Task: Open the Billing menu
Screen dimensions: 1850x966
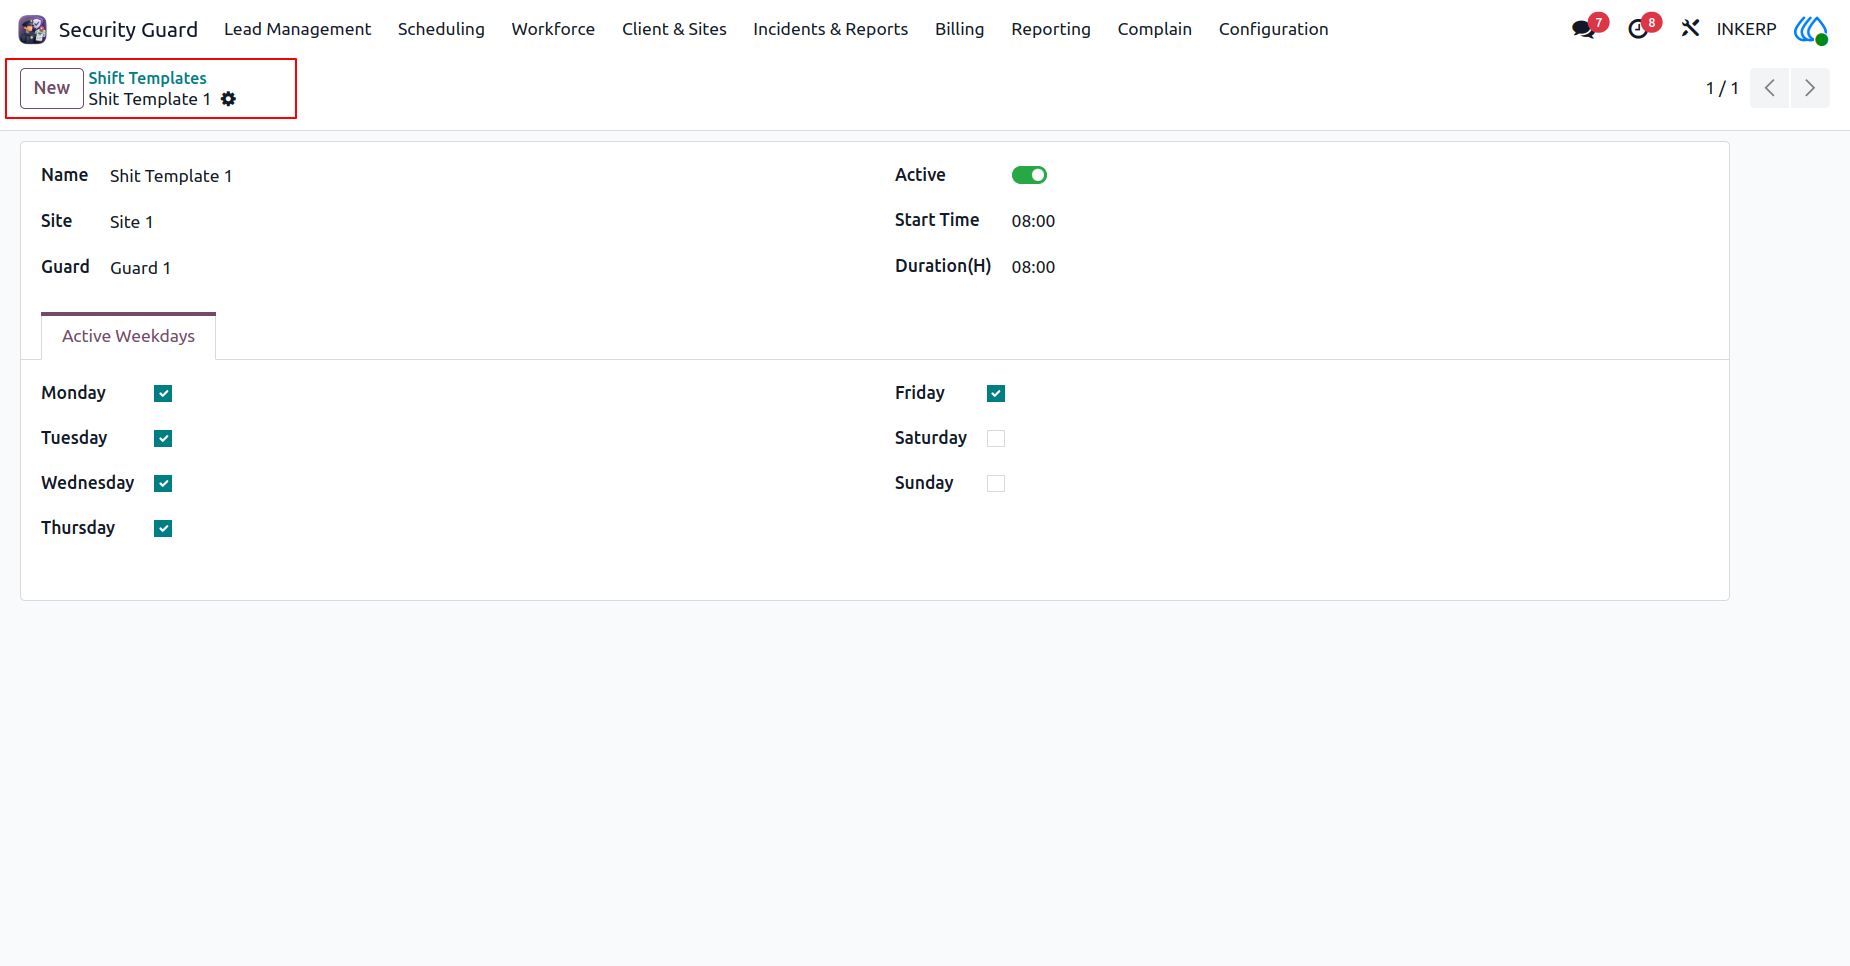Action: click(959, 29)
